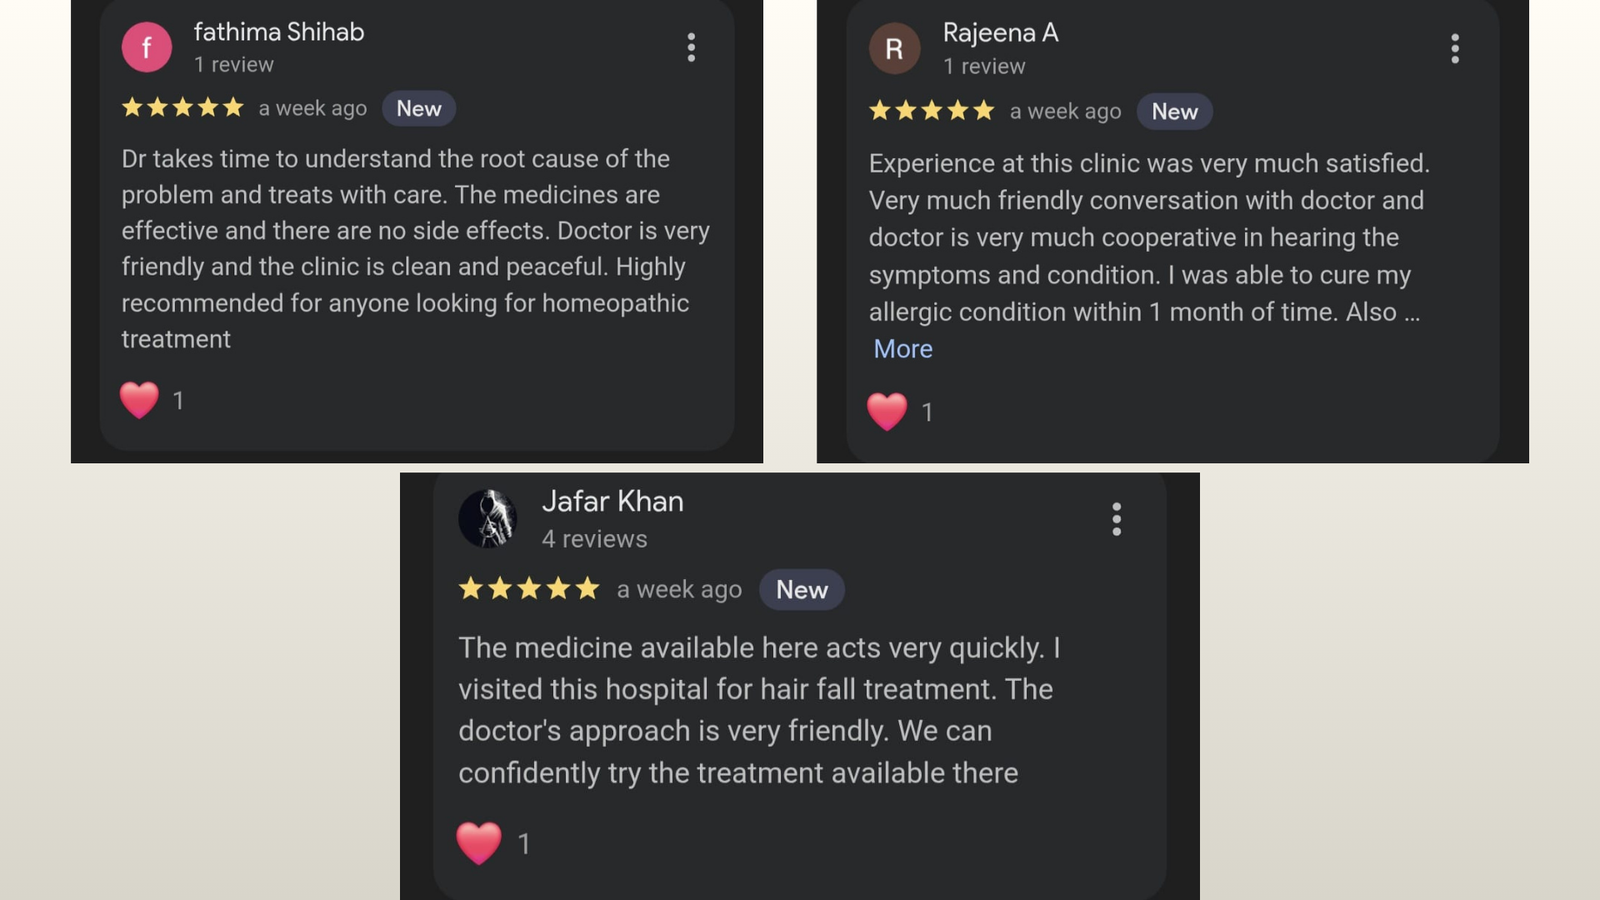Click the New badge on Jafar's review
The width and height of the screenshot is (1600, 900).
pyautogui.click(x=802, y=590)
